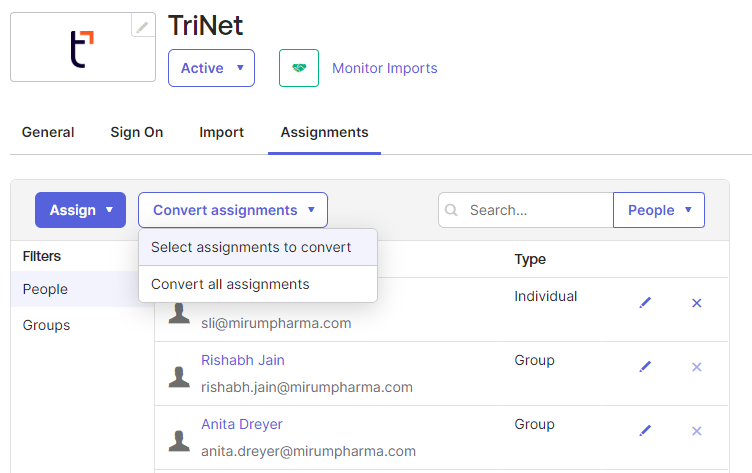Click the sli@mirumpharma.com email text
The width and height of the screenshot is (752, 473).
(276, 323)
